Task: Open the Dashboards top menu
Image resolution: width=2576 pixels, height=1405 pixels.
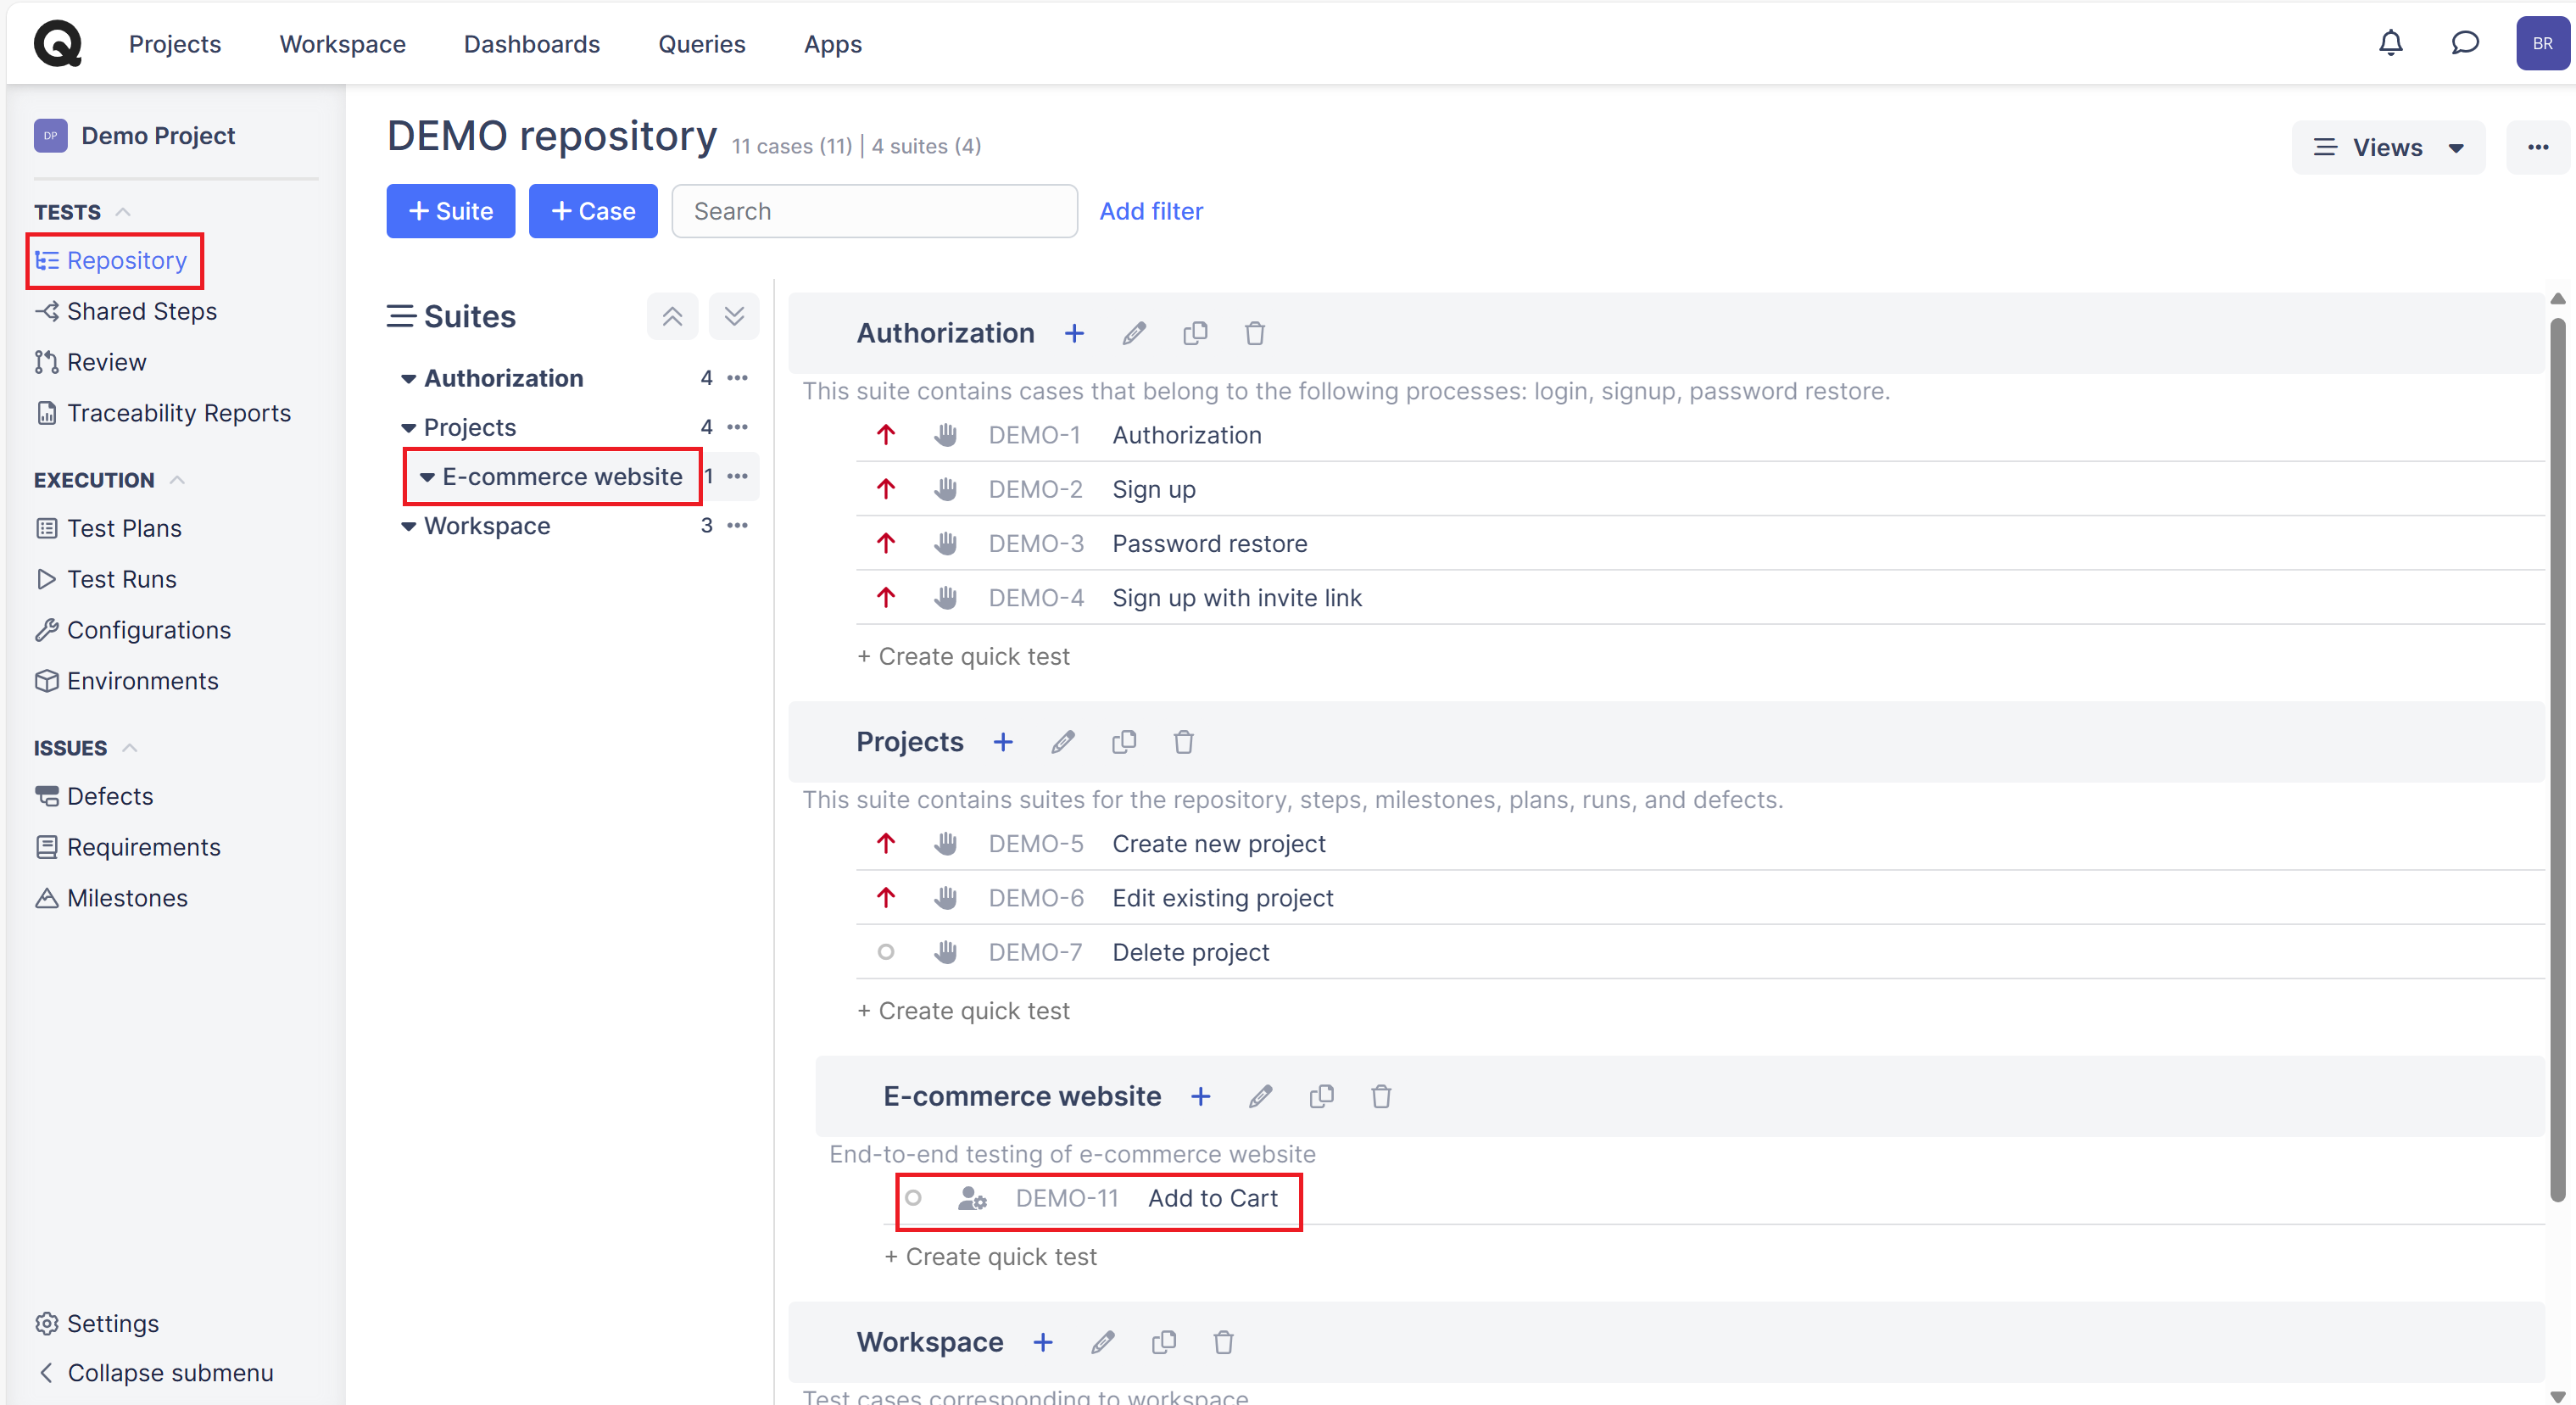Action: tap(531, 44)
